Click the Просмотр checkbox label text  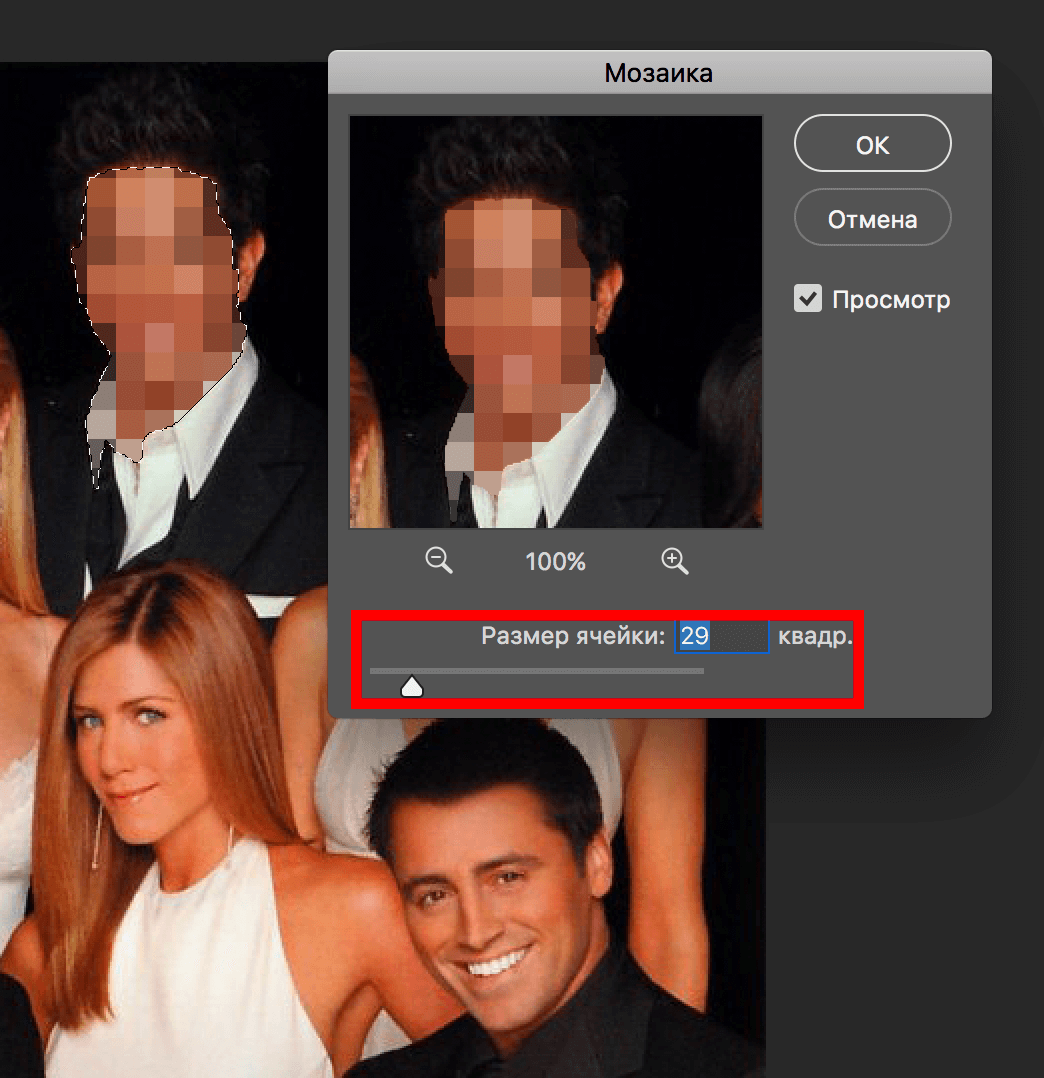click(x=890, y=299)
